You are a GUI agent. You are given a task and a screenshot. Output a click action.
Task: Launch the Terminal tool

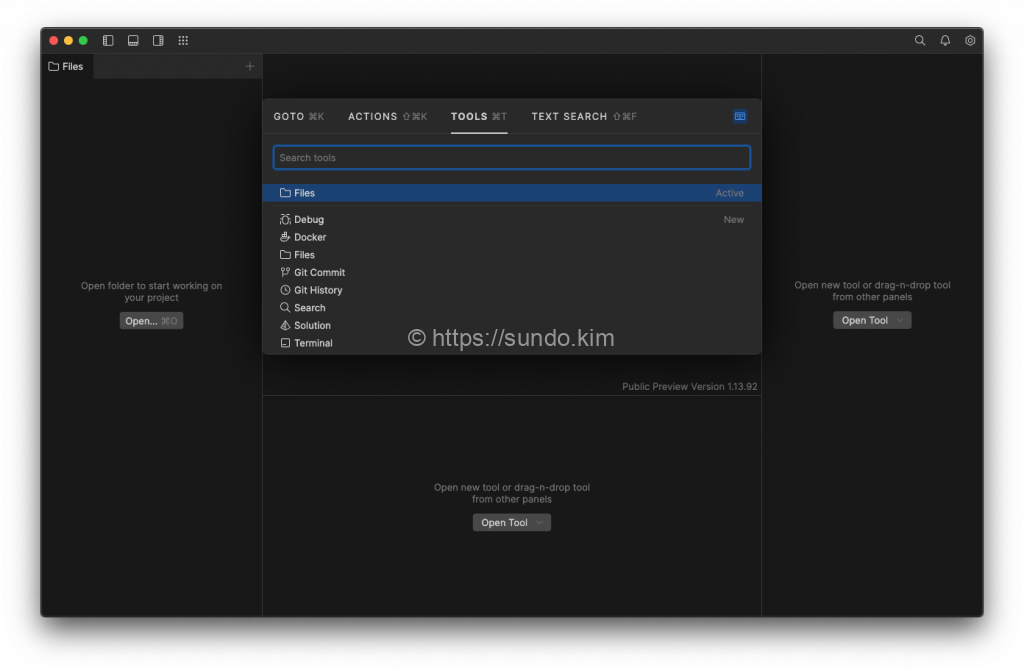[x=313, y=343]
